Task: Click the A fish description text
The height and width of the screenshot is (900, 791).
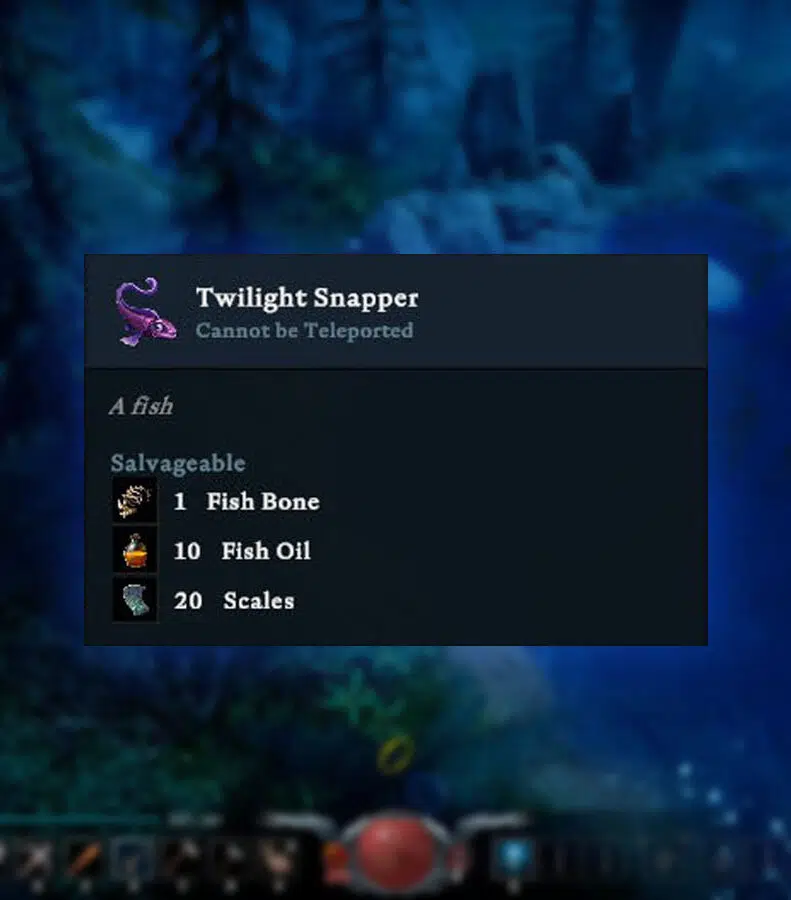Action: (x=141, y=406)
